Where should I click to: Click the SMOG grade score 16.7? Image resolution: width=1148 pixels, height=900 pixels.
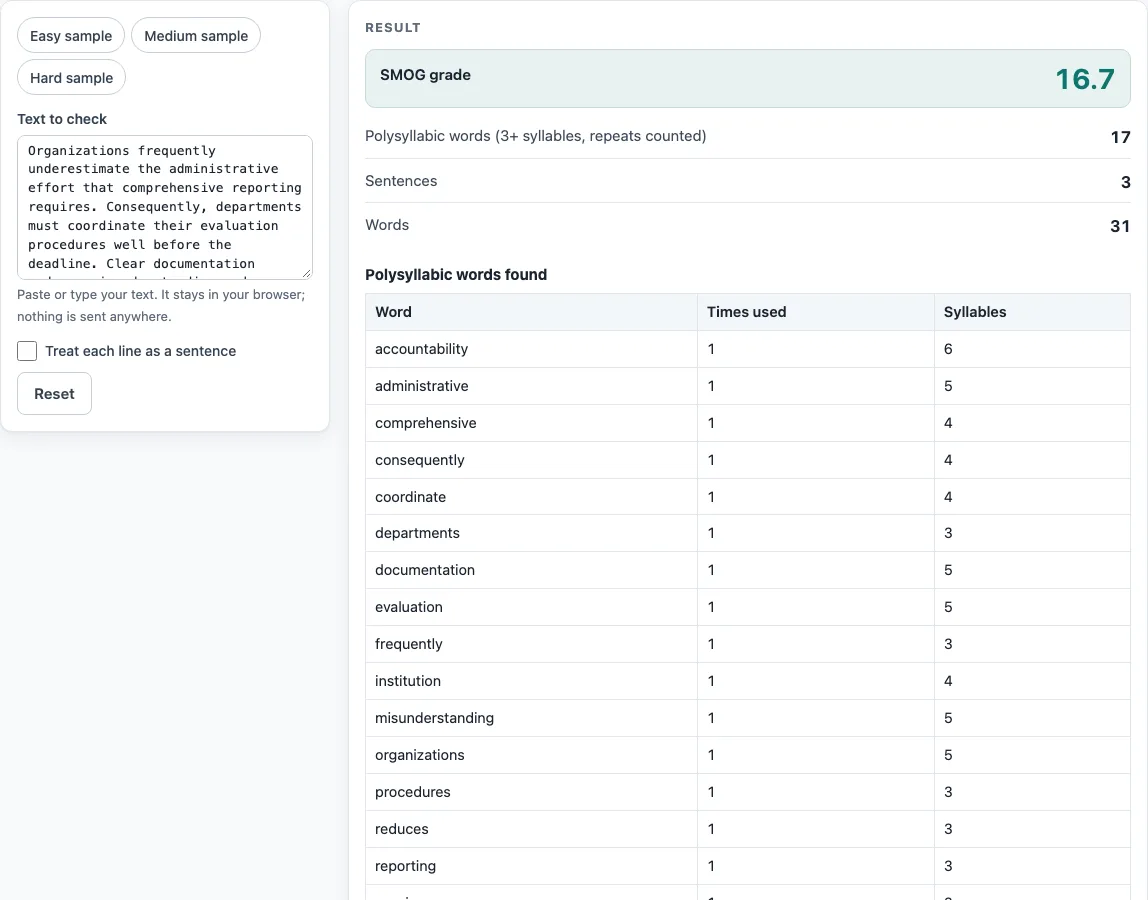(1085, 78)
